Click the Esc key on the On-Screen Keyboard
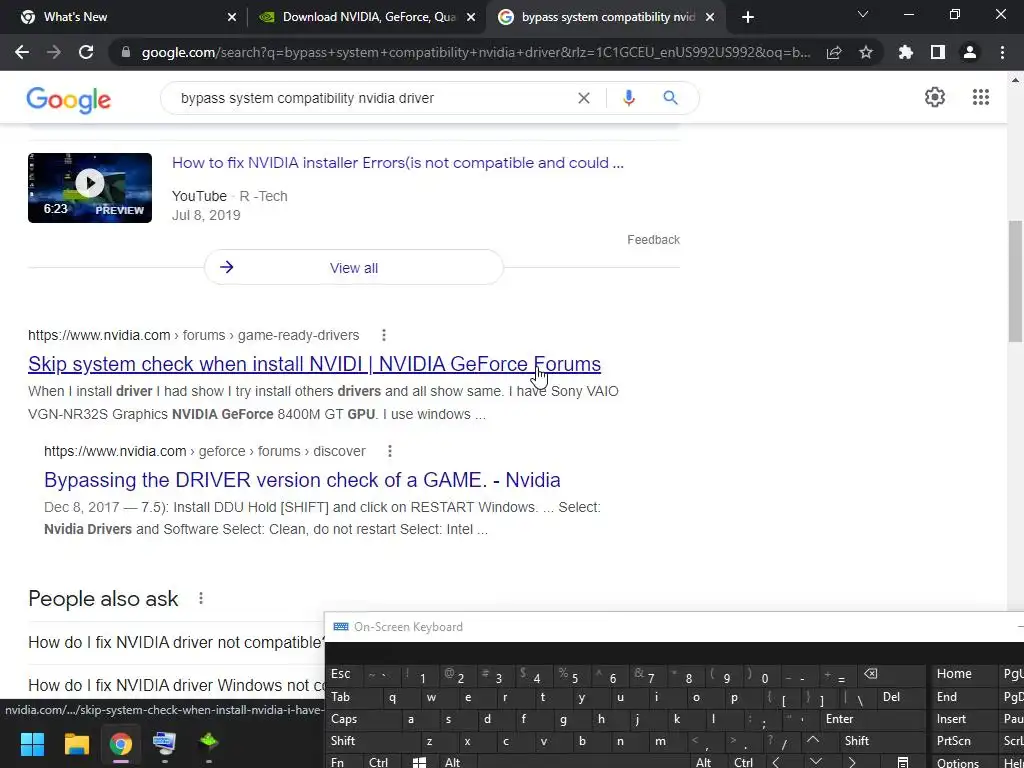This screenshot has height=768, width=1024. pos(344,675)
